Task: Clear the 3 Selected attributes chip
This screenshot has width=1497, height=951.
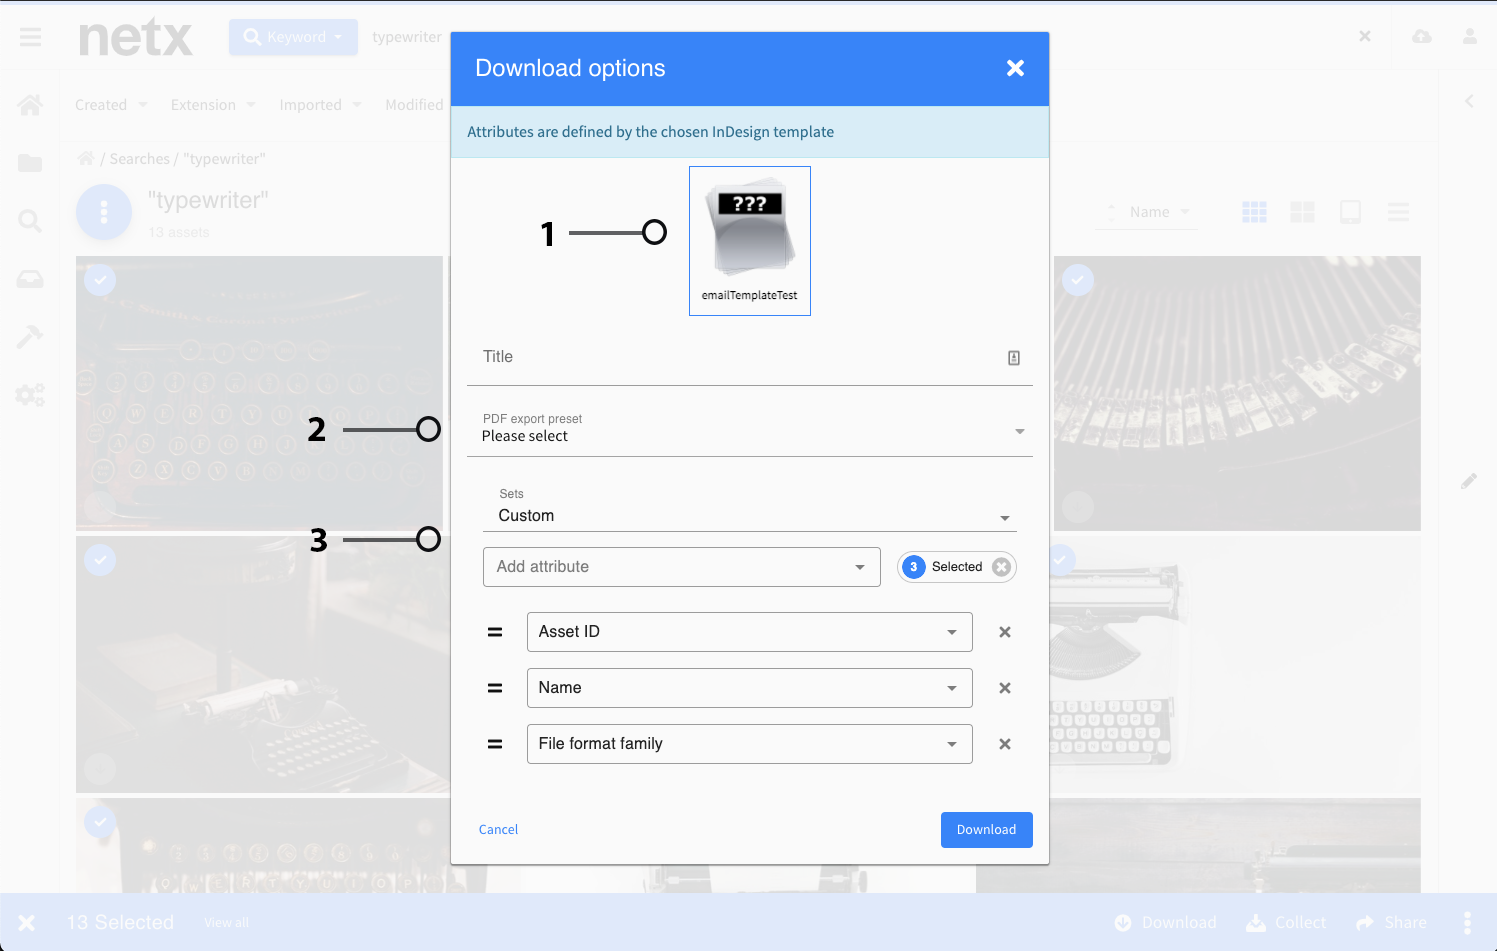Action: (1001, 567)
